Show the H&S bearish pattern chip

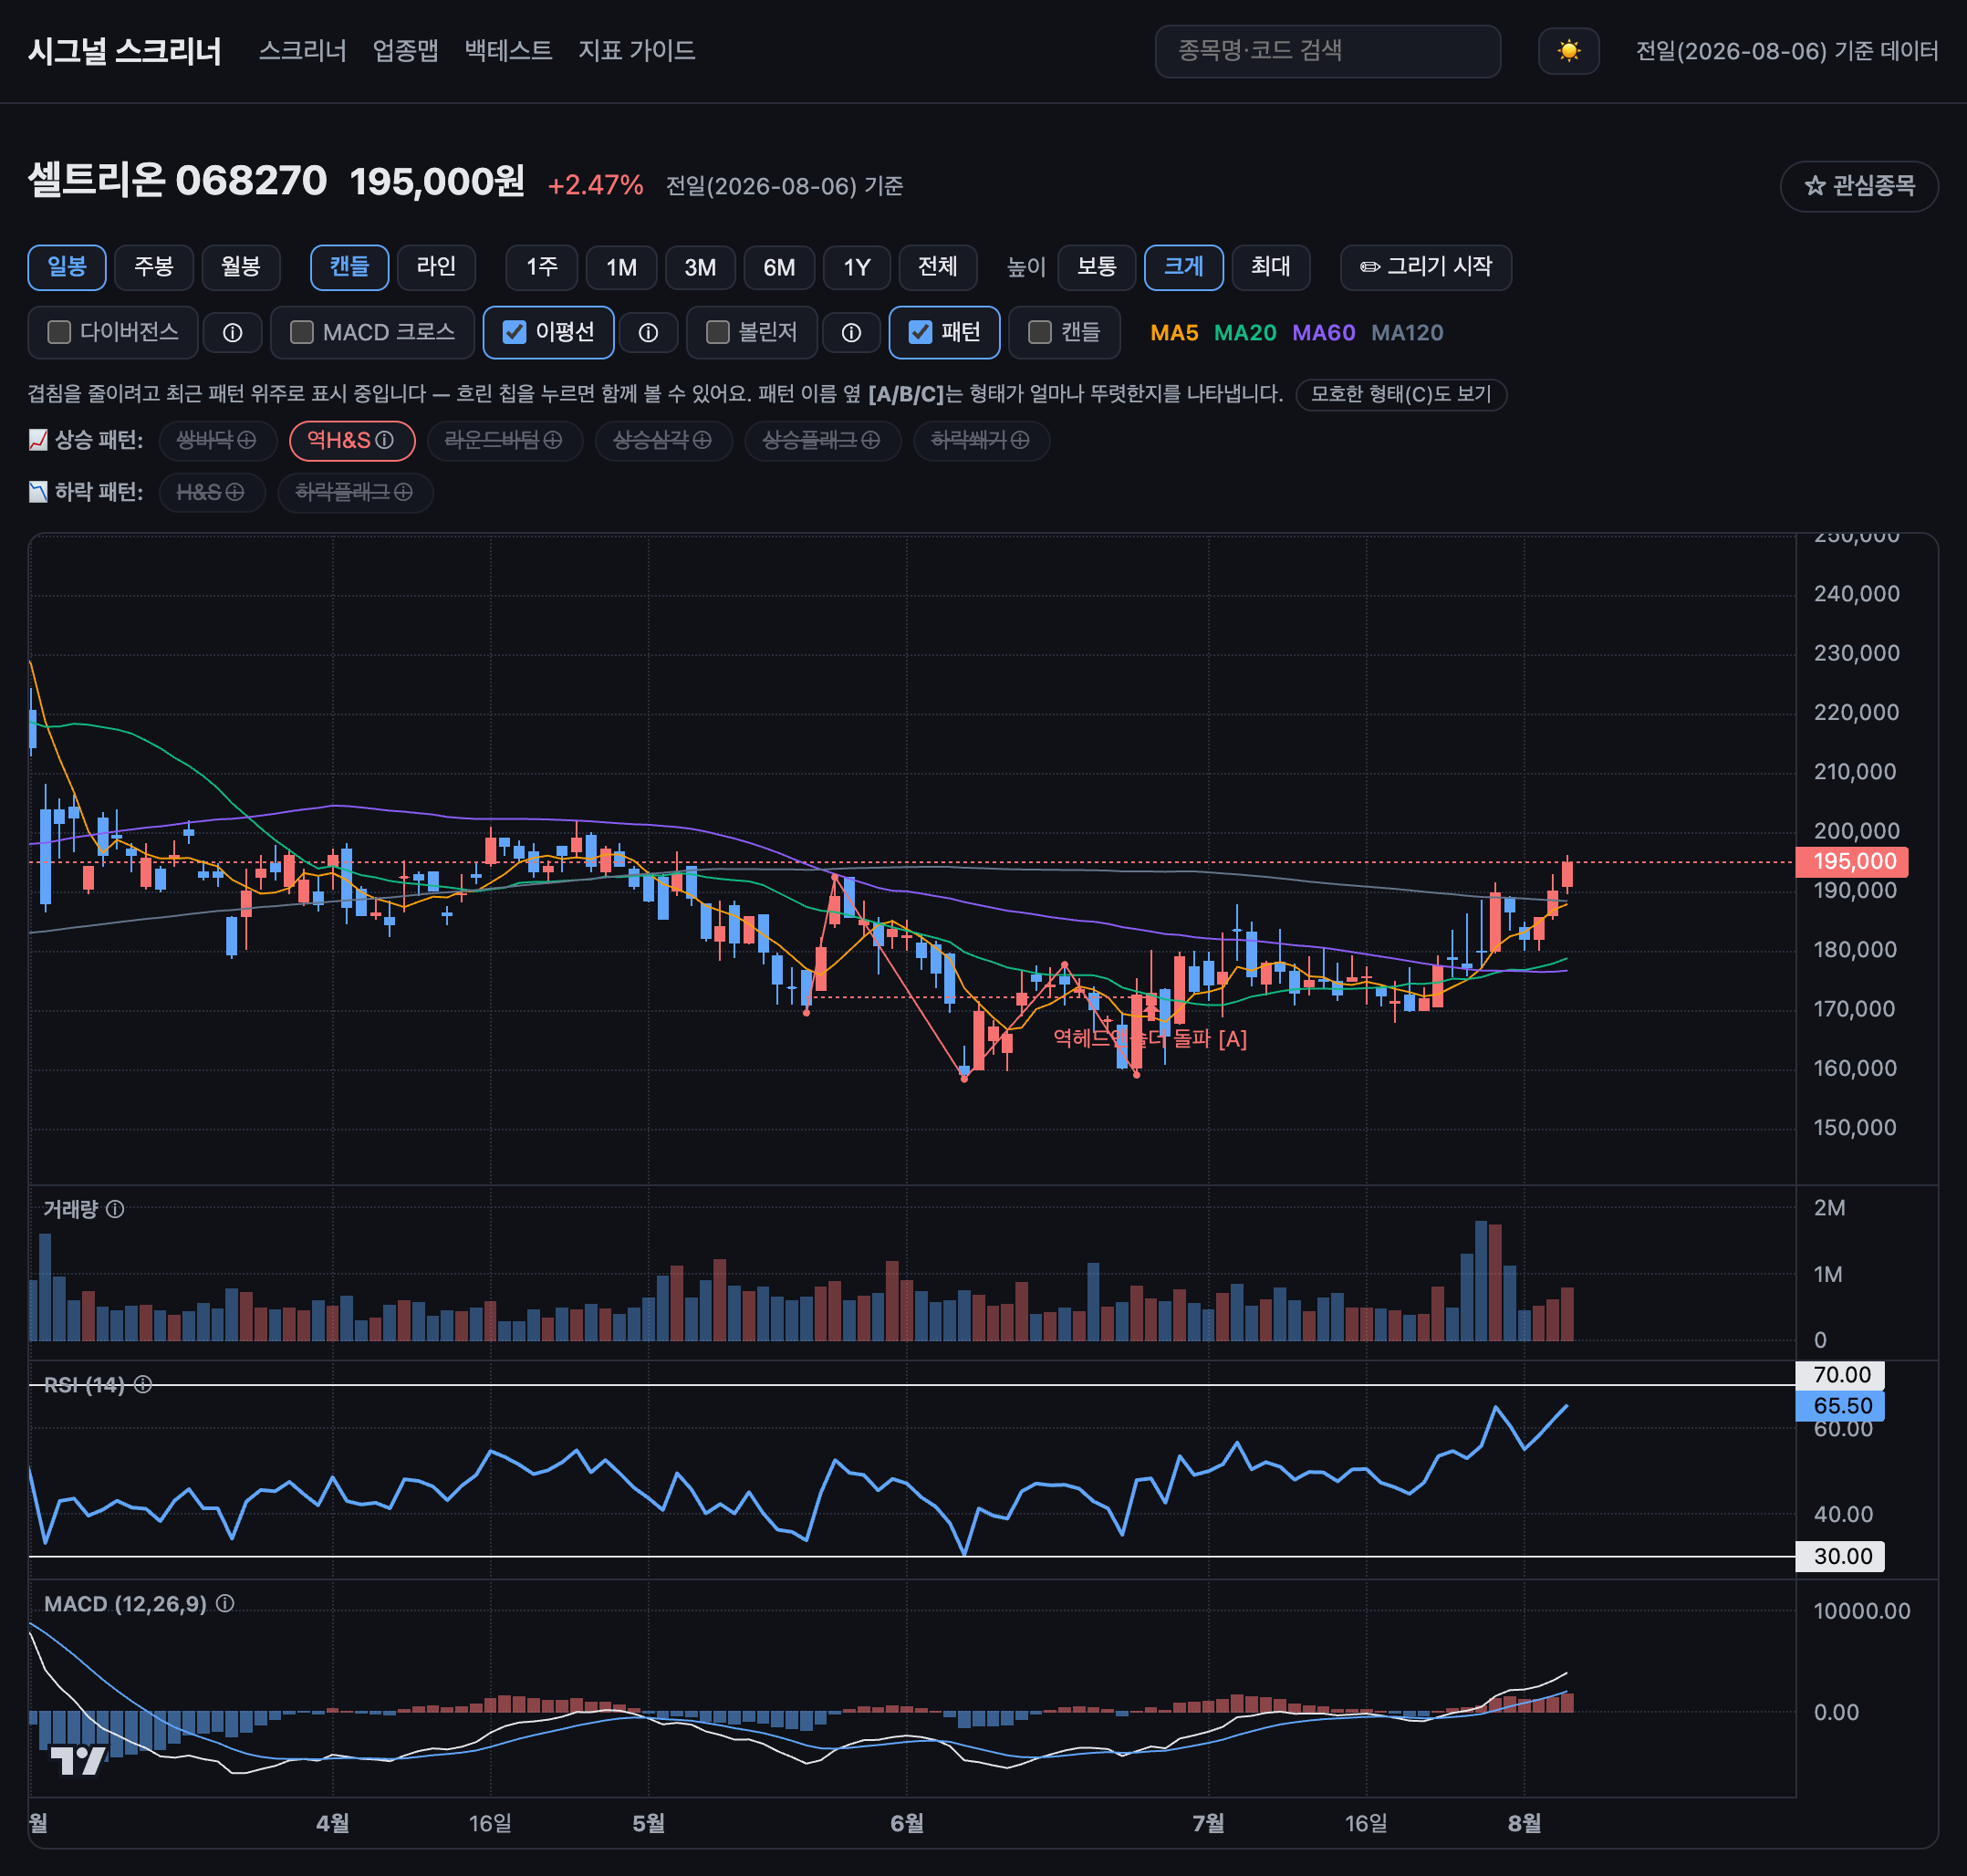click(212, 493)
